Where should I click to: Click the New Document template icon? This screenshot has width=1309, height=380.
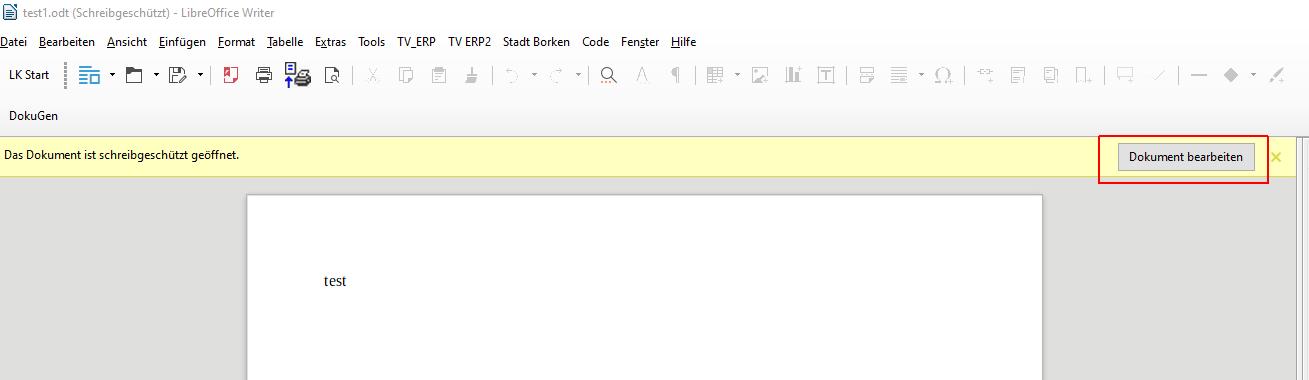[x=90, y=75]
